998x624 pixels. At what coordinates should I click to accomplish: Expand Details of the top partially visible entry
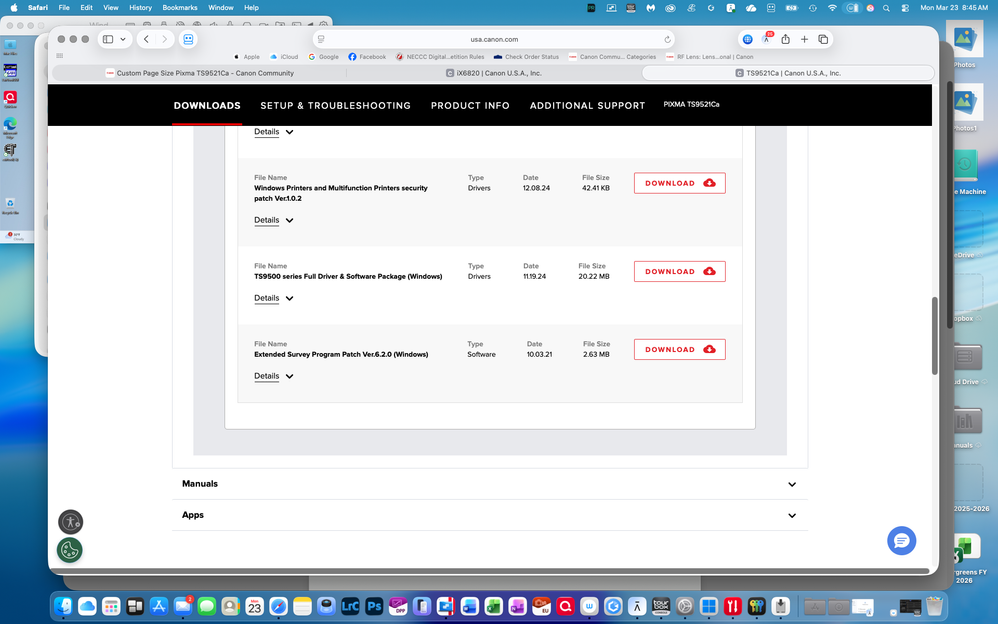pyautogui.click(x=274, y=132)
